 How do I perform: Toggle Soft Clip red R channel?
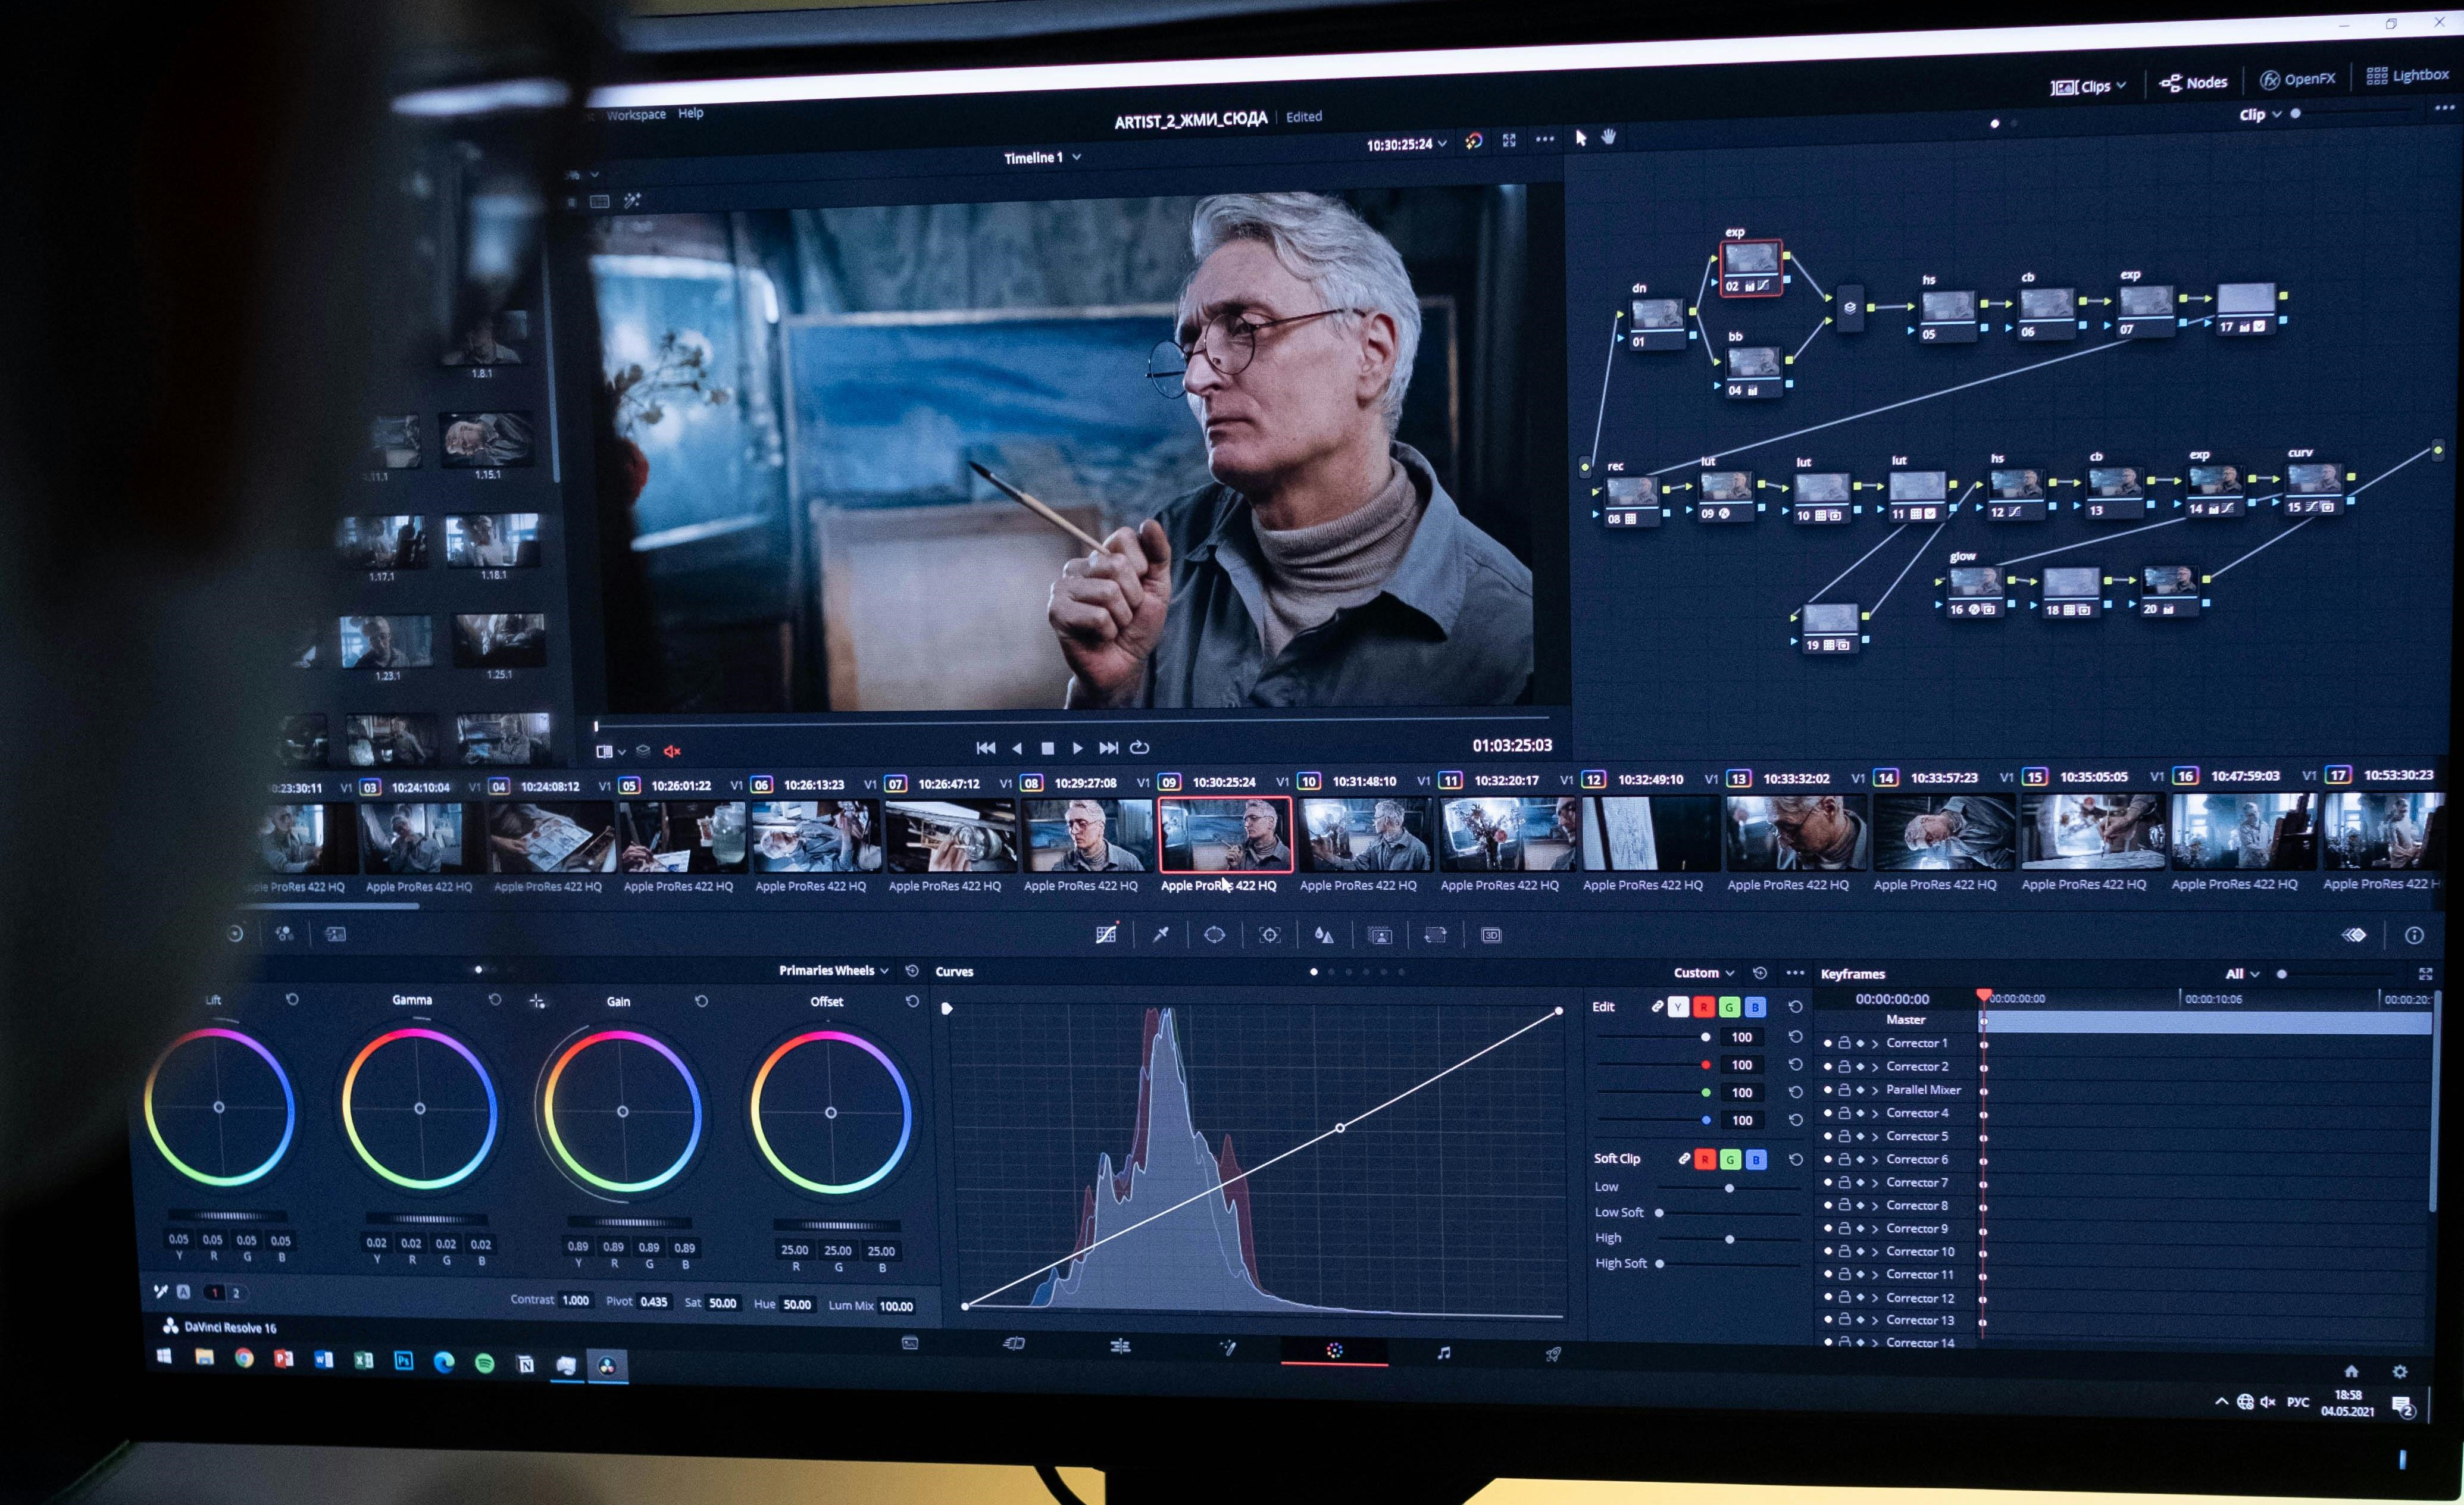(1705, 1159)
